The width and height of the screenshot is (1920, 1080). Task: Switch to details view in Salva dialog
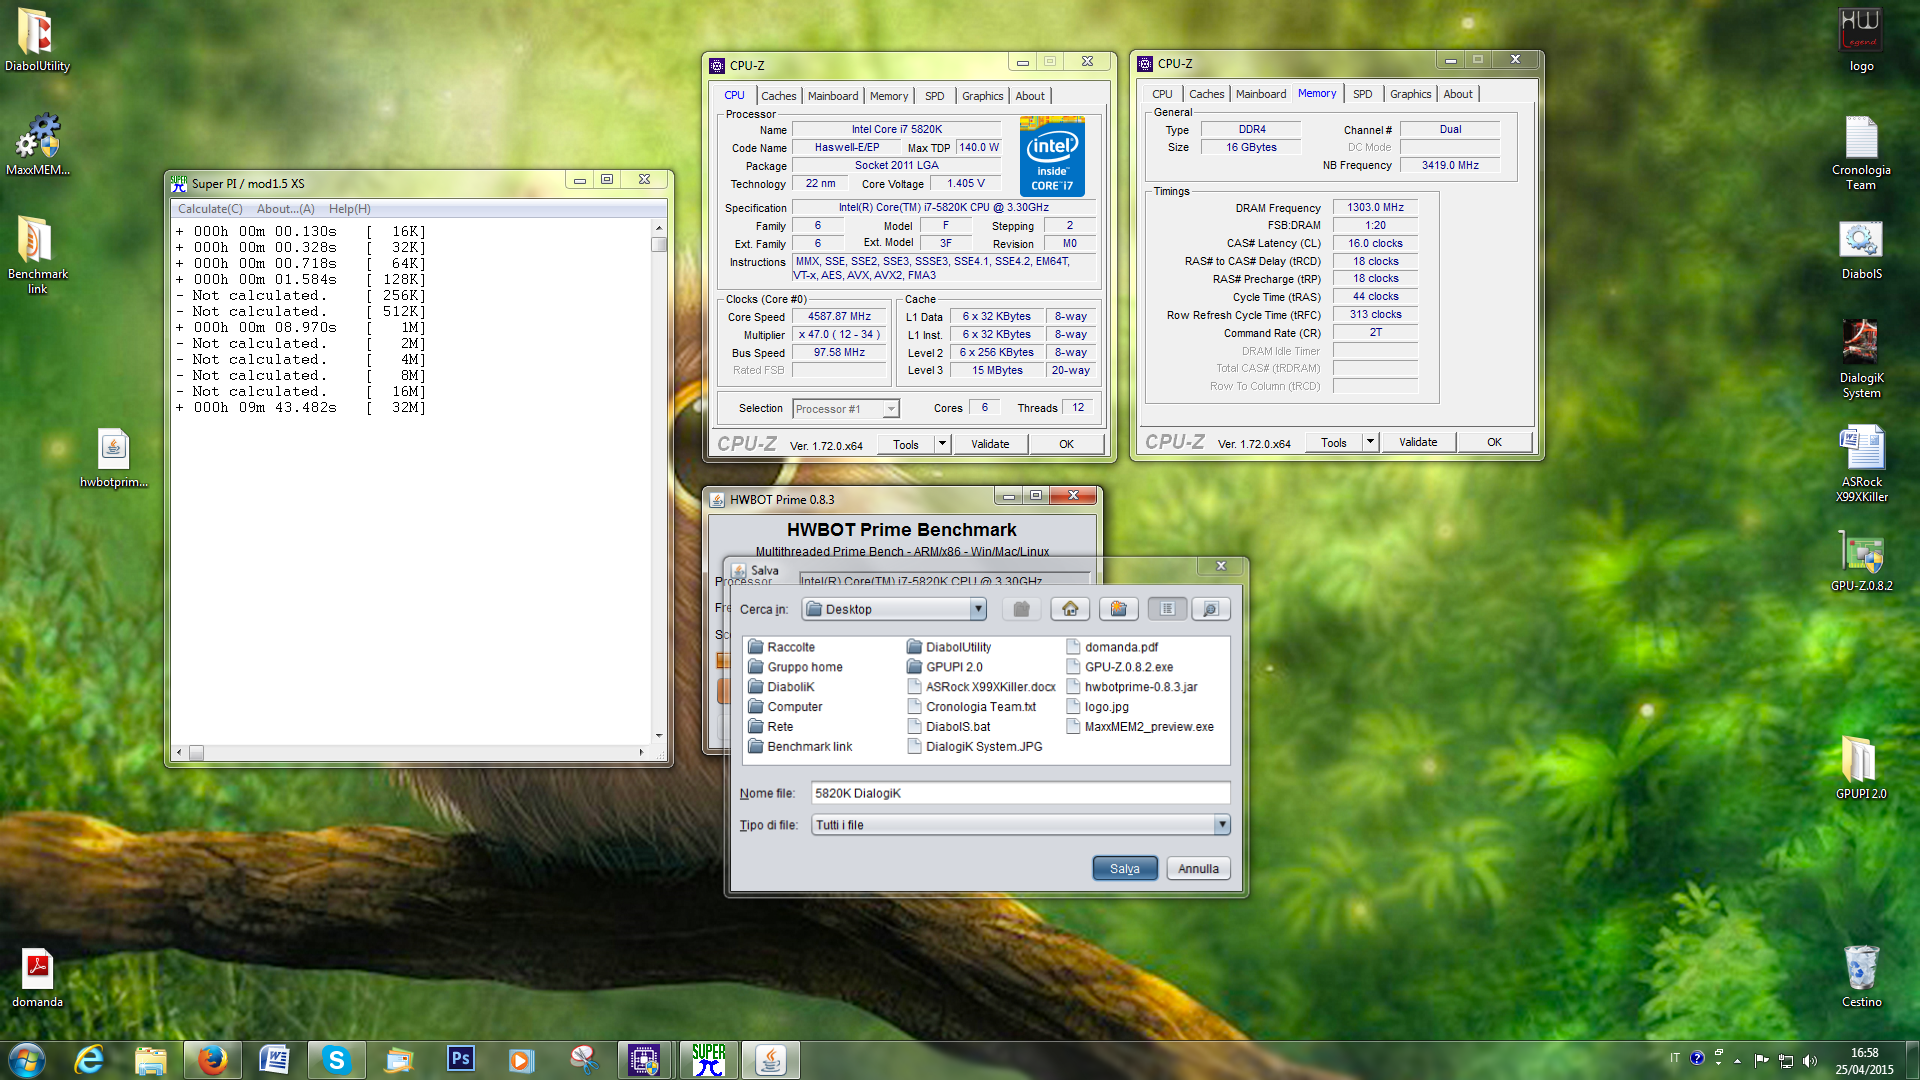(1210, 609)
